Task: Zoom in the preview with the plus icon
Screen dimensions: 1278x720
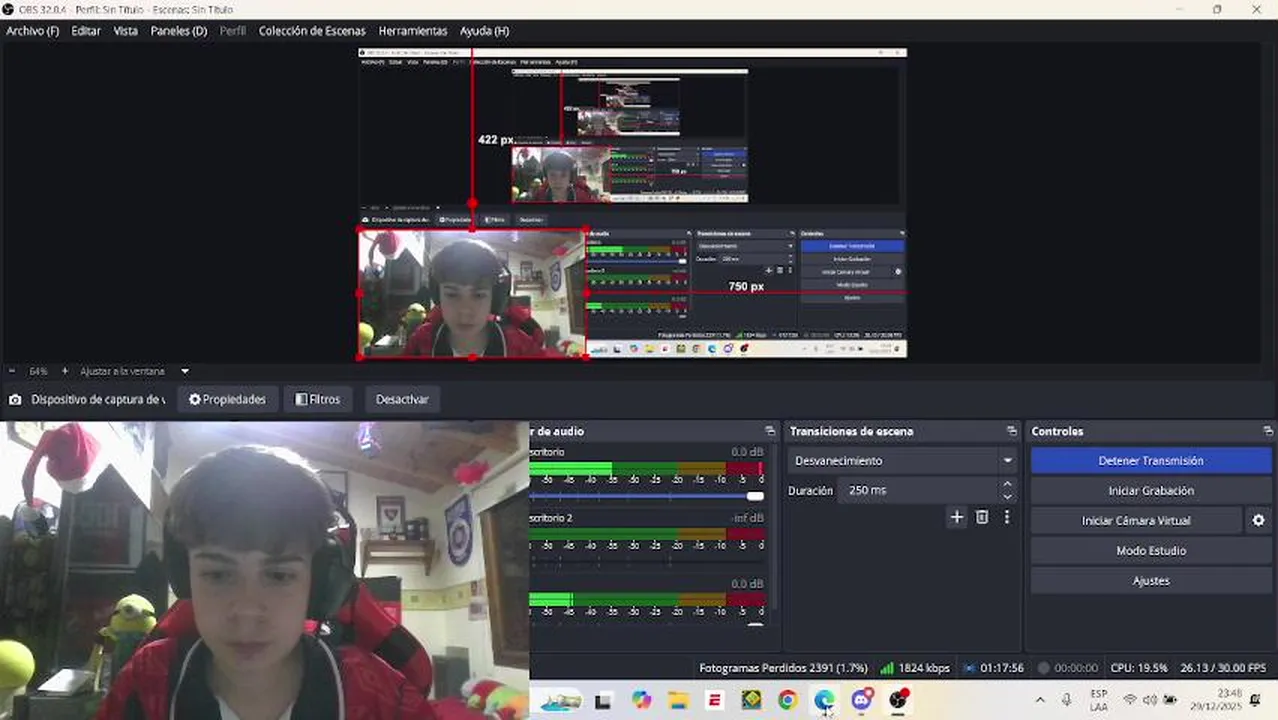Action: tap(65, 371)
